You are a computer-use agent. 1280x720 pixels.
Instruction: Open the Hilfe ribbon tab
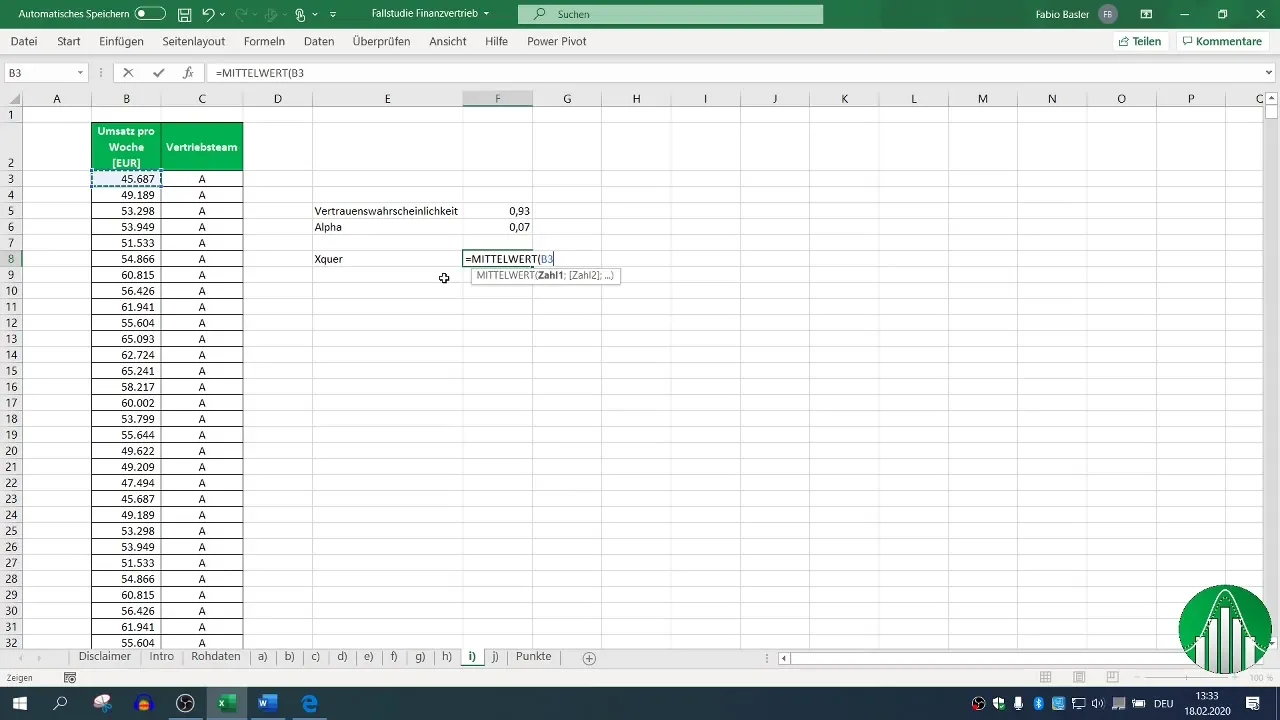(x=496, y=41)
